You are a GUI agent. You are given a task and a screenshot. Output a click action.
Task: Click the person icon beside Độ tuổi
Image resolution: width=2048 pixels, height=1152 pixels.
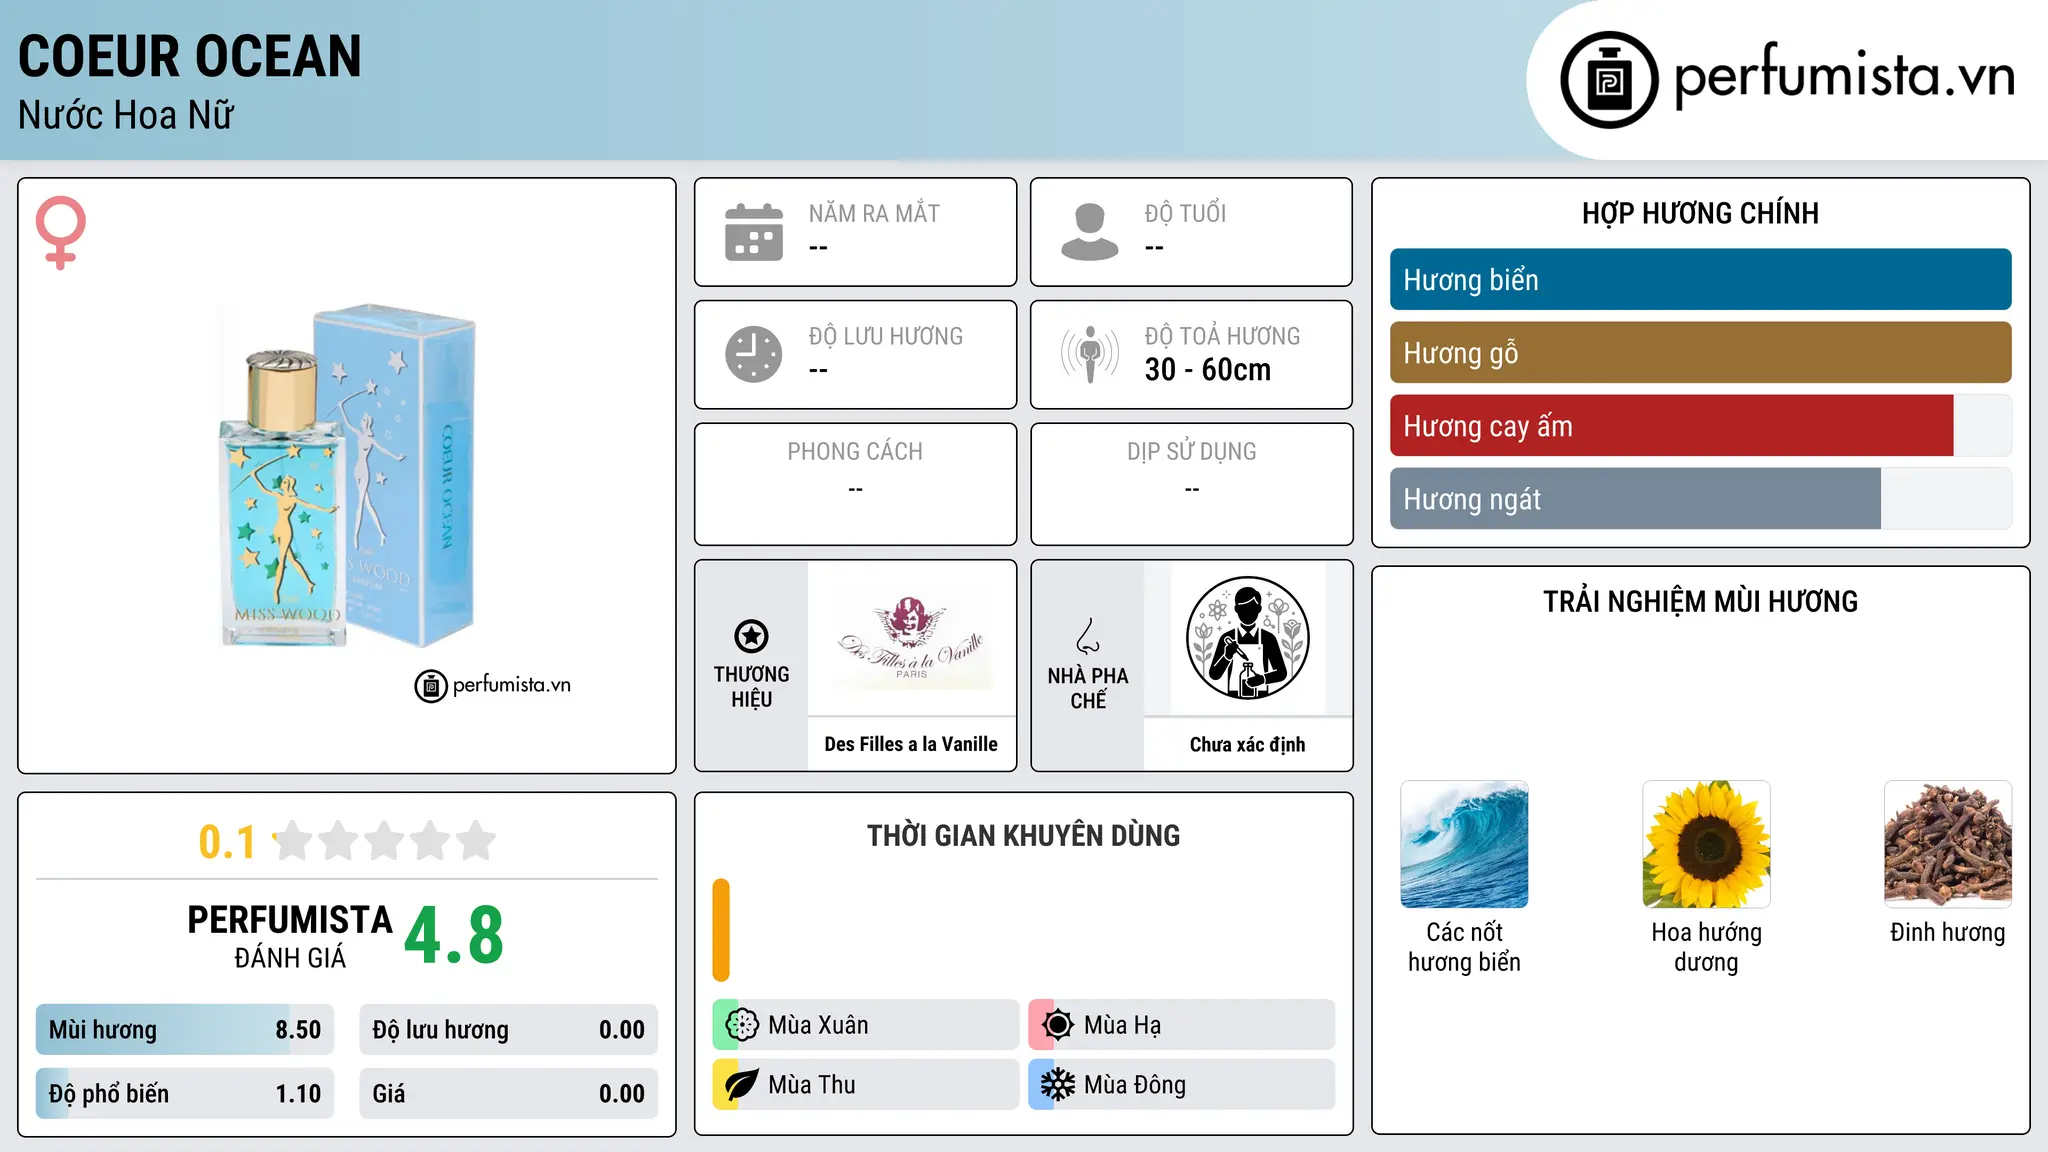[x=1089, y=232]
